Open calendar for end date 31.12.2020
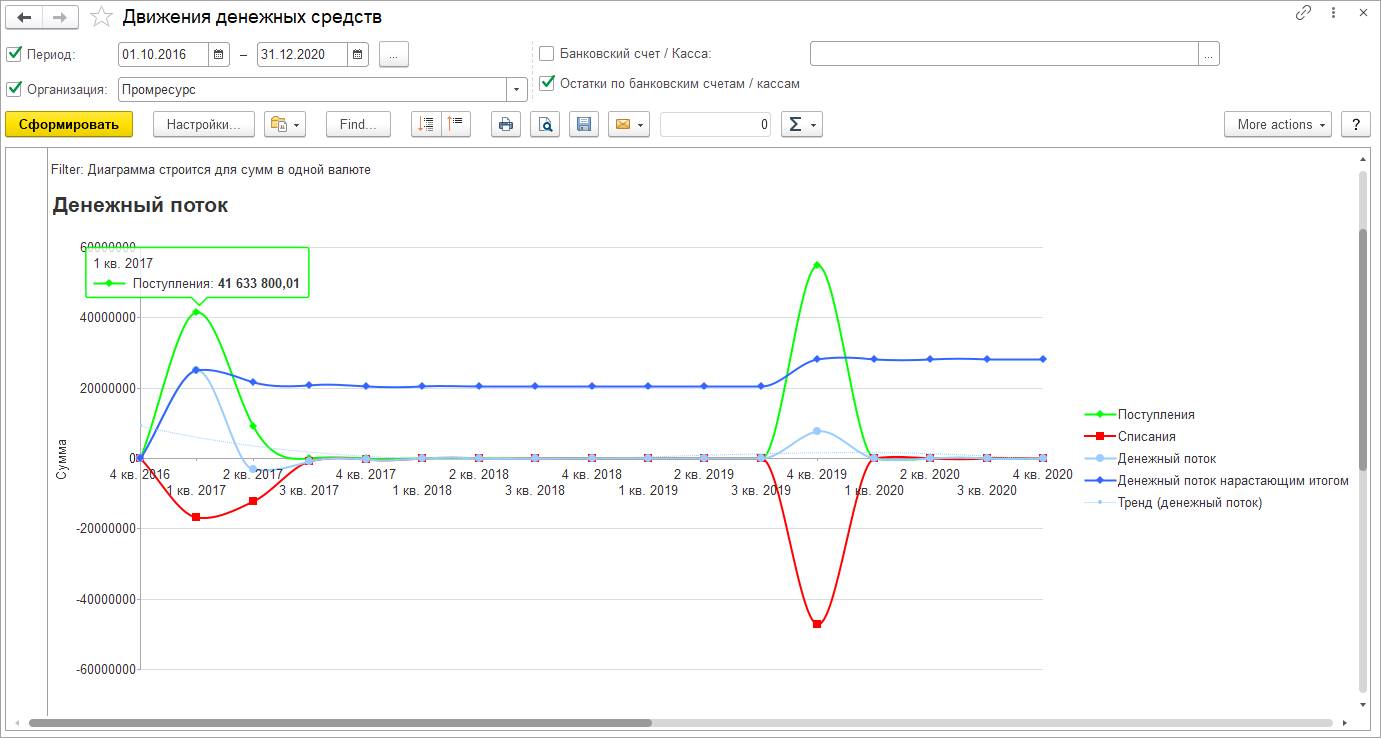 [358, 54]
